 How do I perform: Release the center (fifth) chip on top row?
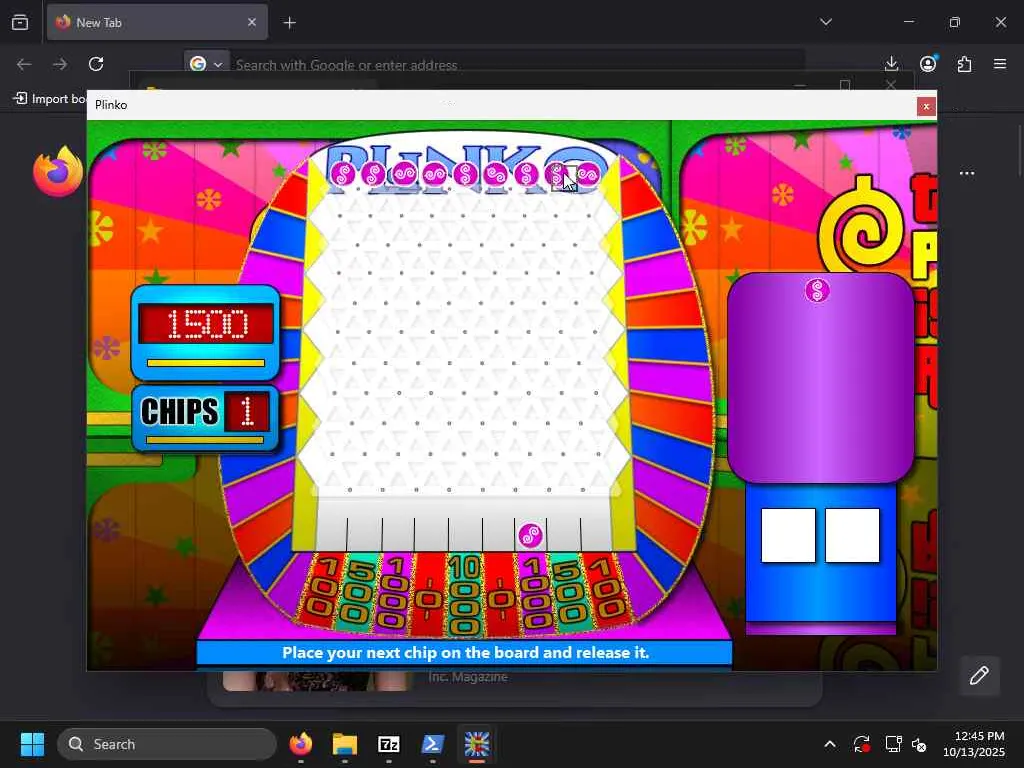point(465,174)
